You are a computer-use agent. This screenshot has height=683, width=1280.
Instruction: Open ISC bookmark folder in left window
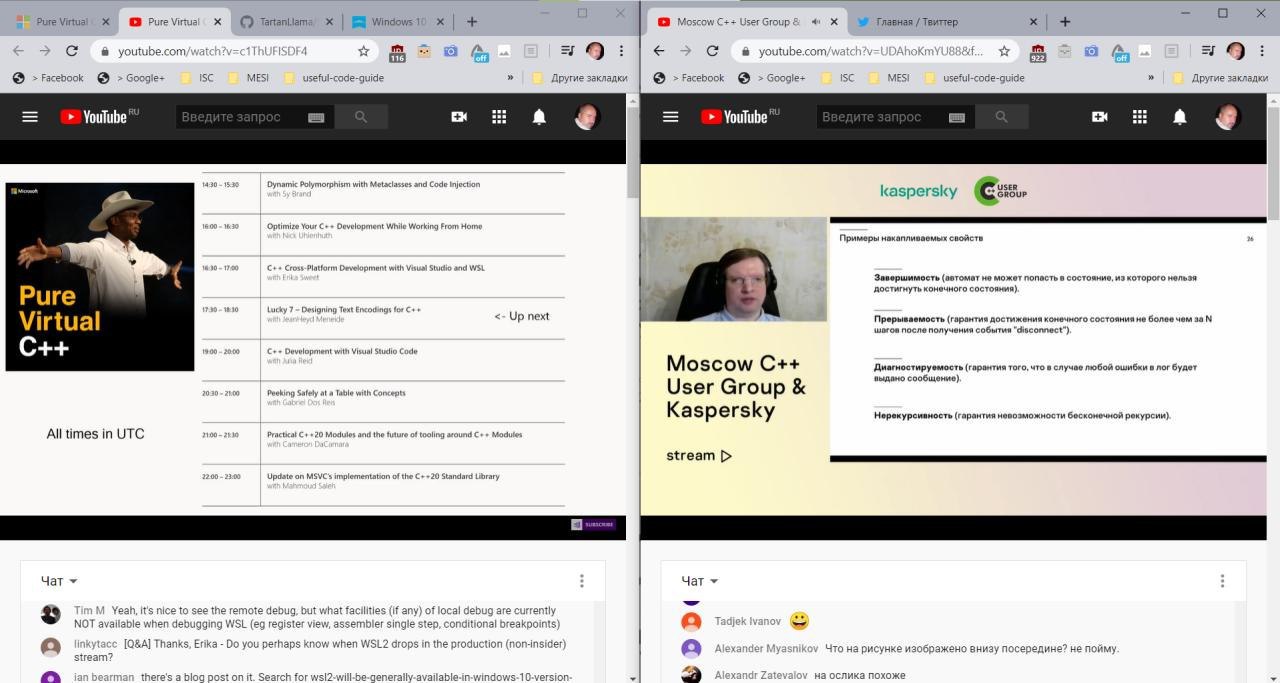196,77
